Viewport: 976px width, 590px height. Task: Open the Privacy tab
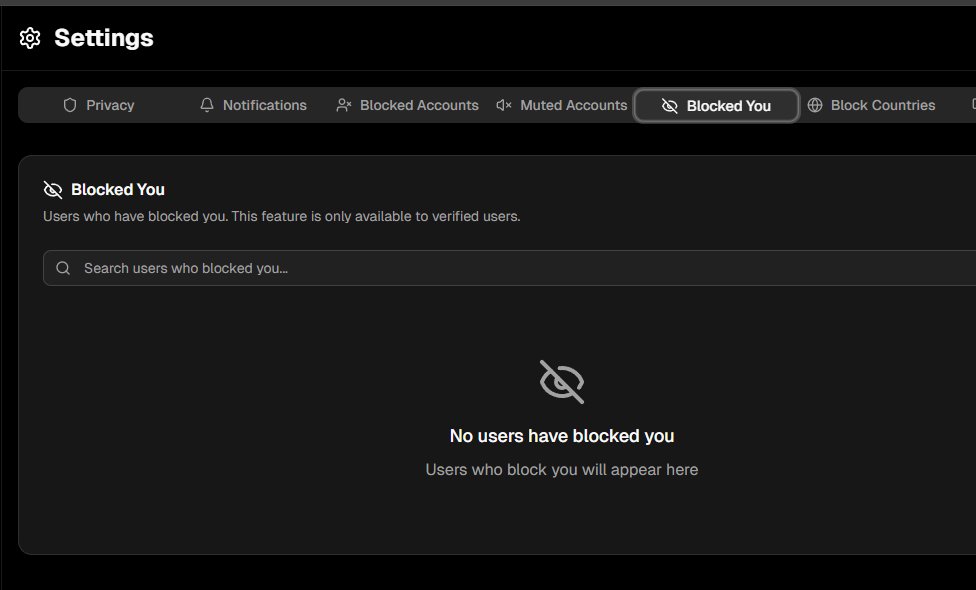99,105
